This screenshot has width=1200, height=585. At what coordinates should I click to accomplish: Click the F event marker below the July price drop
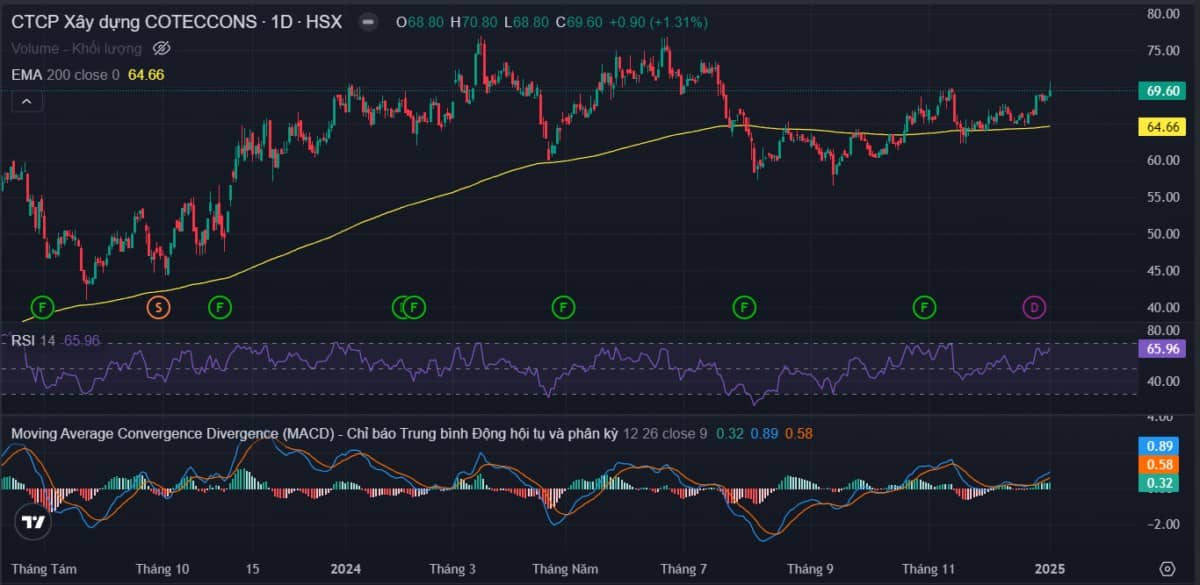pos(743,306)
